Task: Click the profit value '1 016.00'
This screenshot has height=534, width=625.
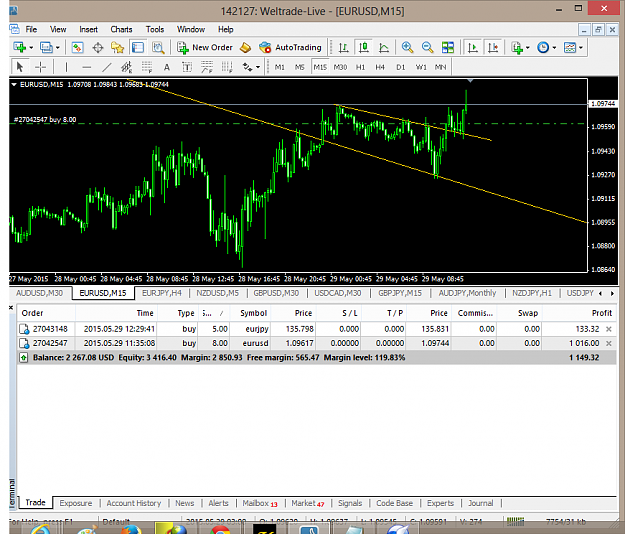Action: (584, 343)
